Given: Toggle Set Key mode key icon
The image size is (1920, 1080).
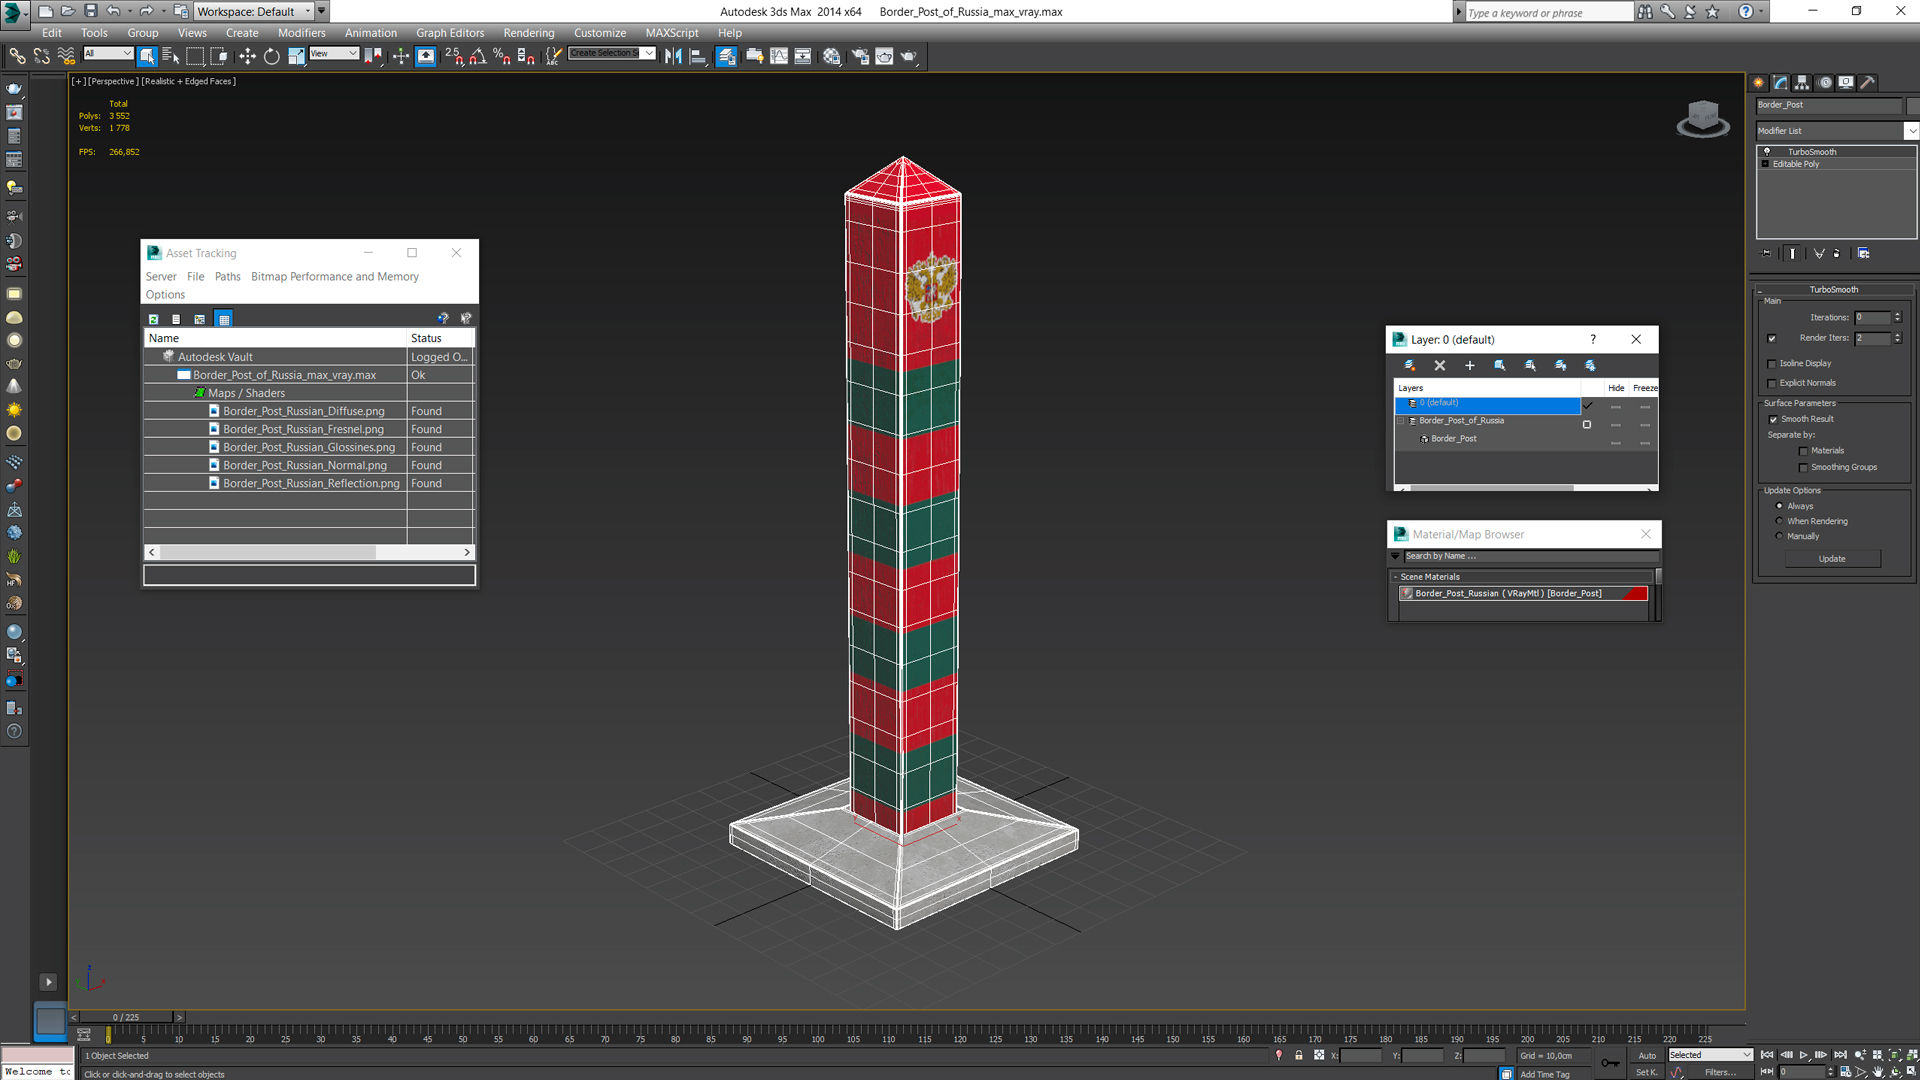Looking at the screenshot, I should point(1610,1063).
